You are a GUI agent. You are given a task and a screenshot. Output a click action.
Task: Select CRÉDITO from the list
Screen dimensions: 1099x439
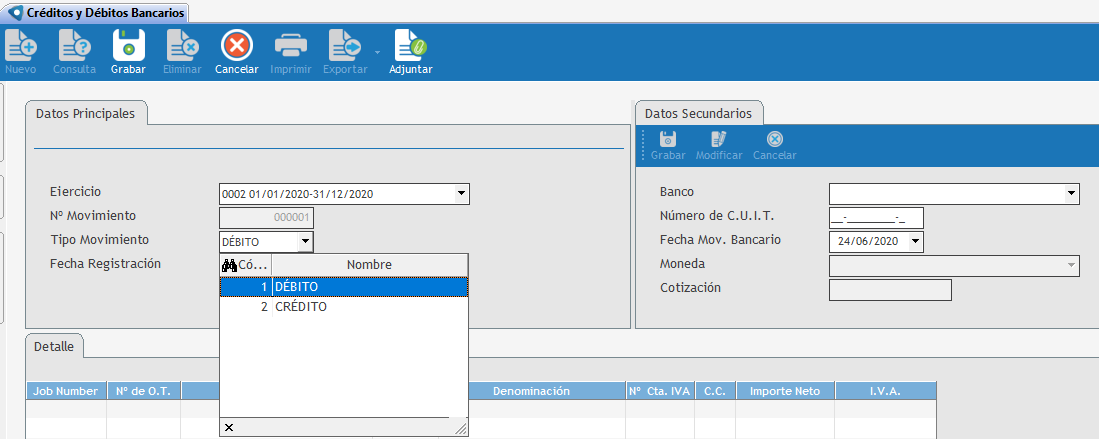pyautogui.click(x=300, y=307)
